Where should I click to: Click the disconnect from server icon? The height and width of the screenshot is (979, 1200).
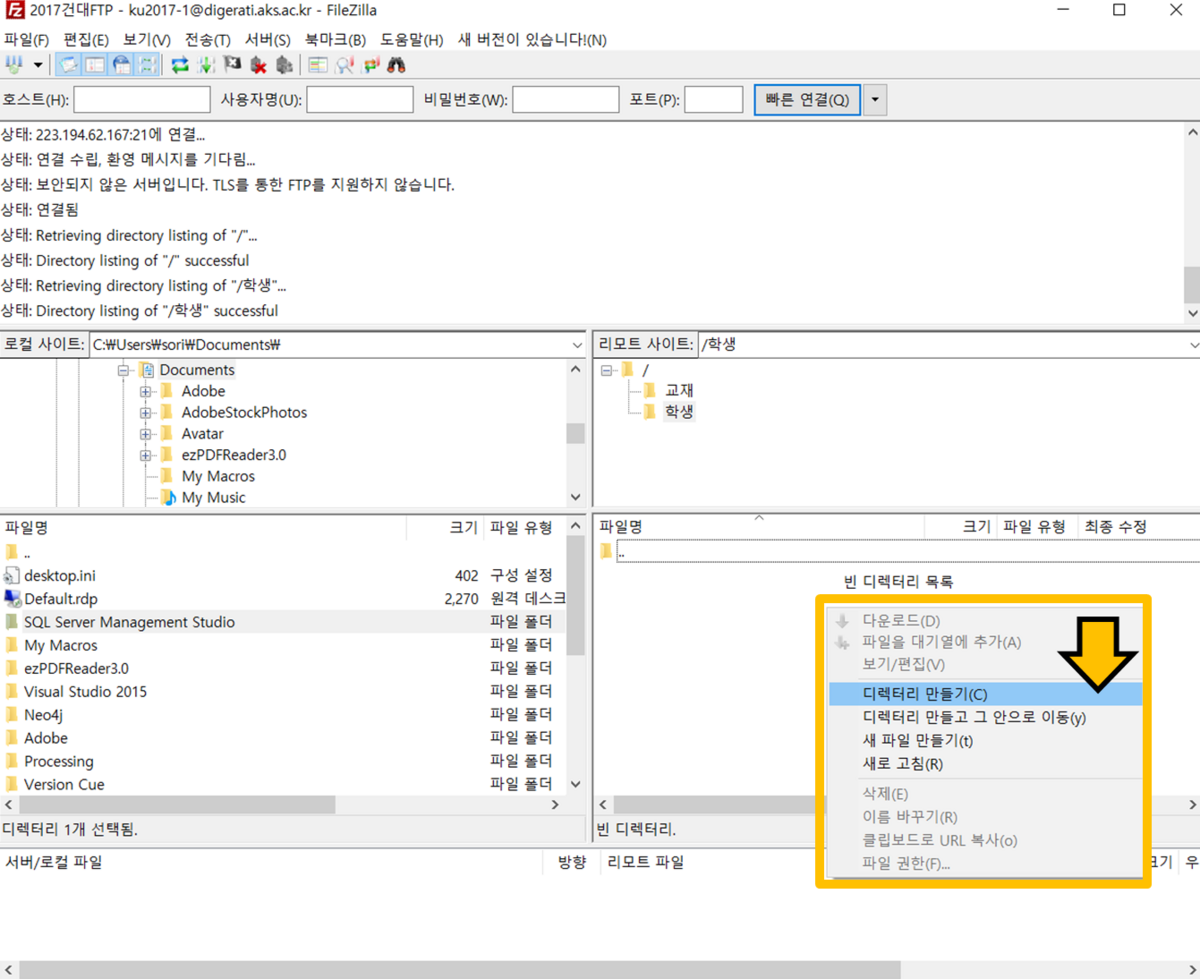point(258,65)
